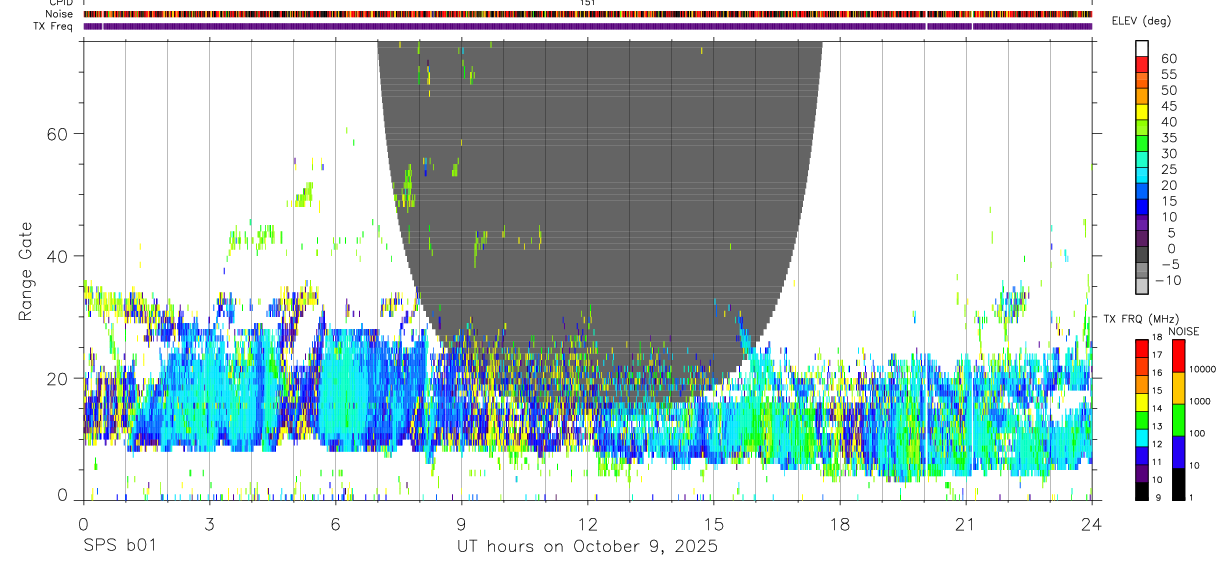The image size is (1228, 567).
Task: Select the blue segment of NOISE color bar
Action: pyautogui.click(x=1177, y=451)
